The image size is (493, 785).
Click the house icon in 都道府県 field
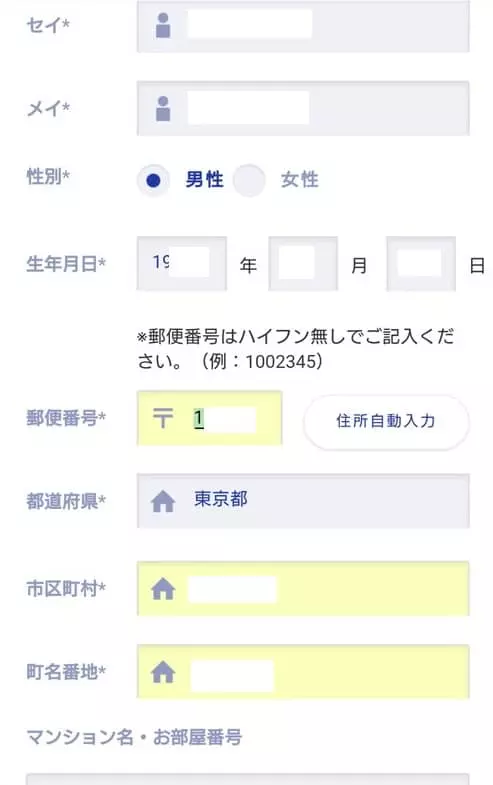click(x=163, y=501)
